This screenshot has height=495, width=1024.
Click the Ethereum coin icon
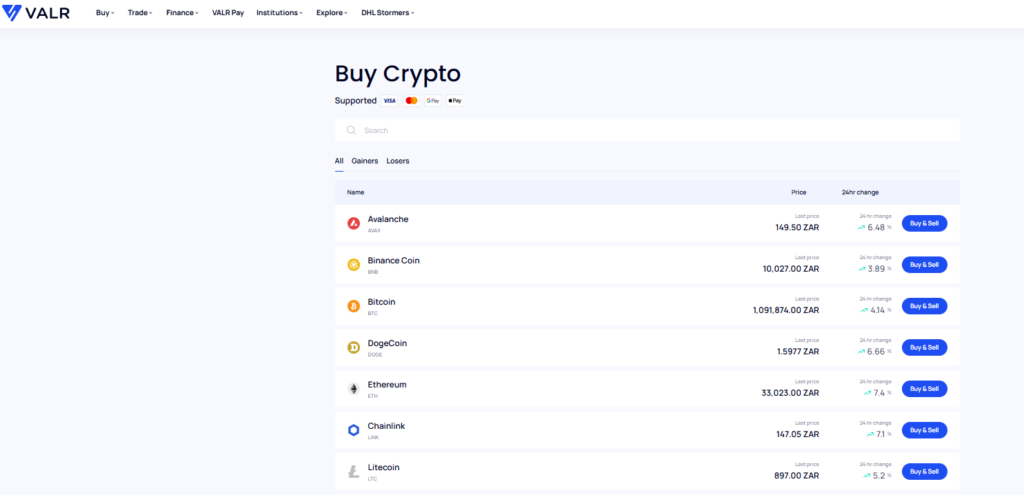click(353, 389)
